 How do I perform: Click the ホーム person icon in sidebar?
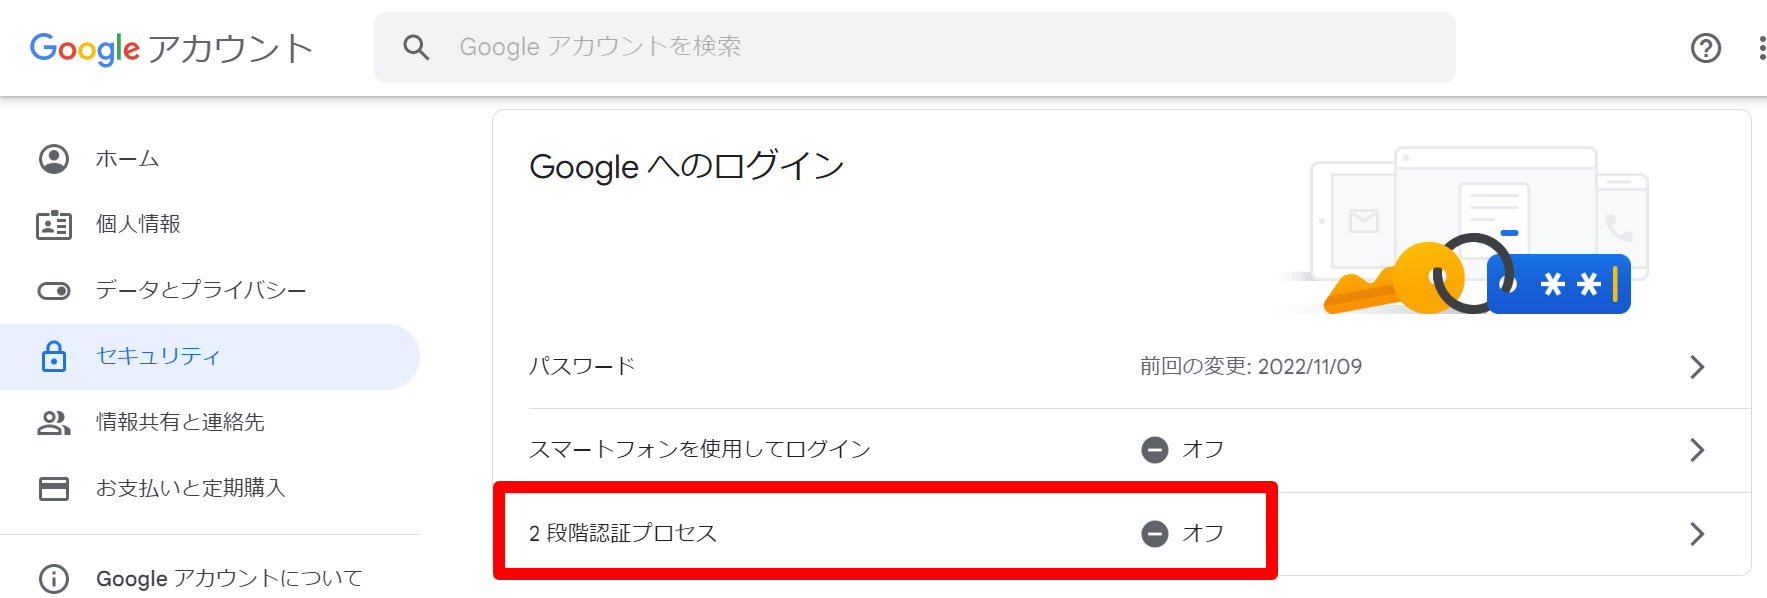point(54,159)
